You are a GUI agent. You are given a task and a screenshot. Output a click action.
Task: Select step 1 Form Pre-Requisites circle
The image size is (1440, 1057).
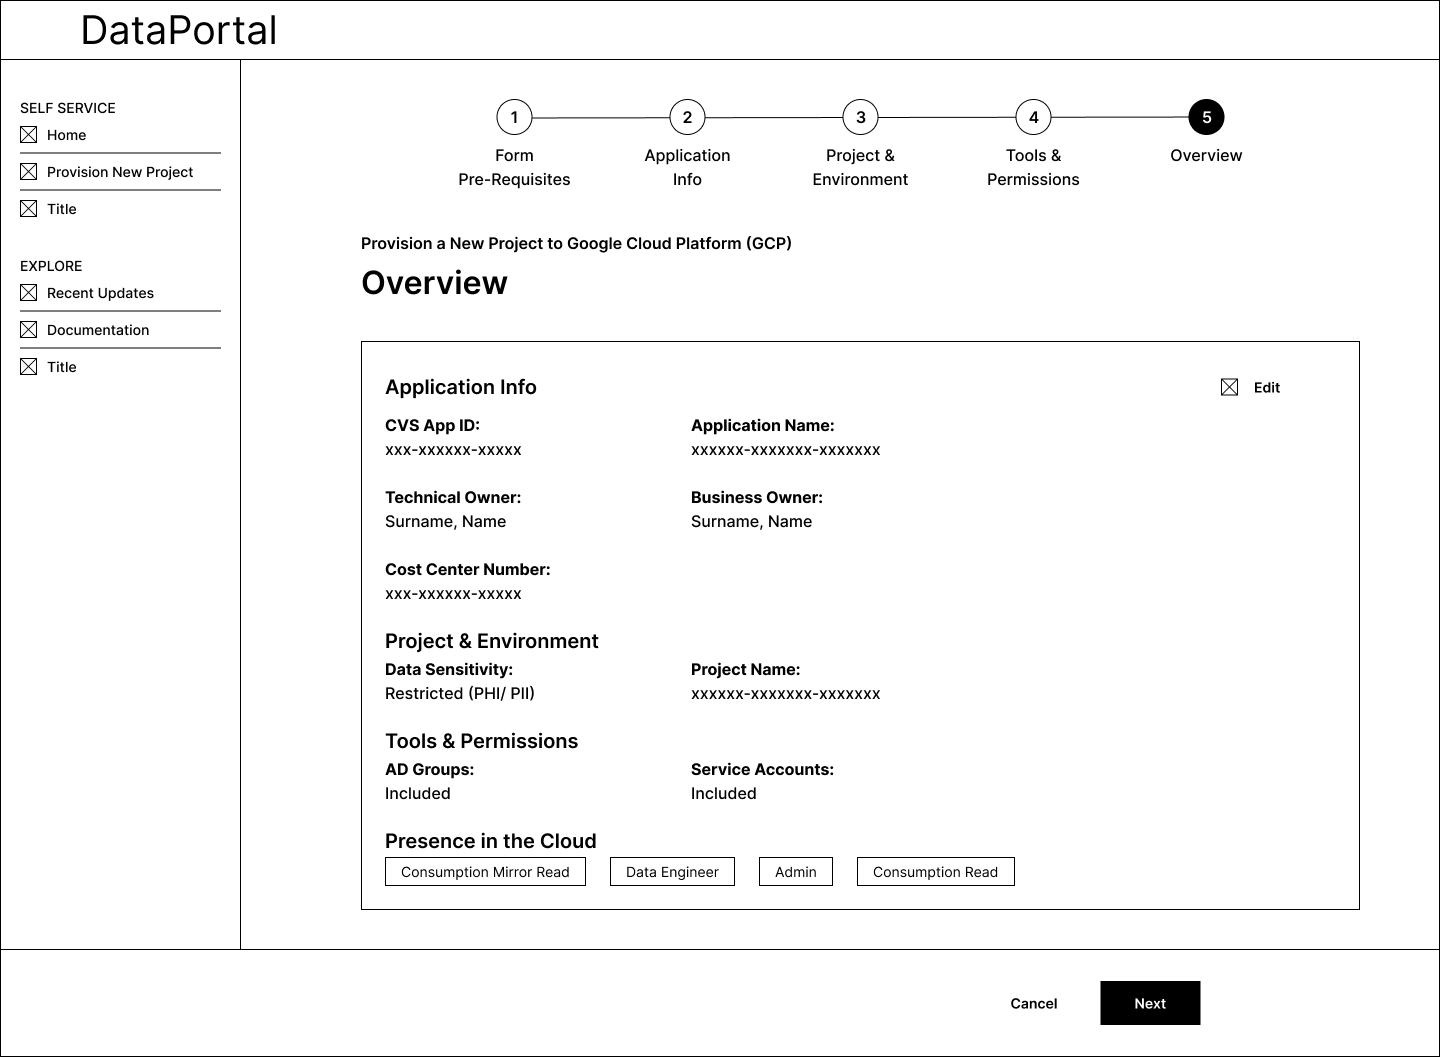point(514,116)
